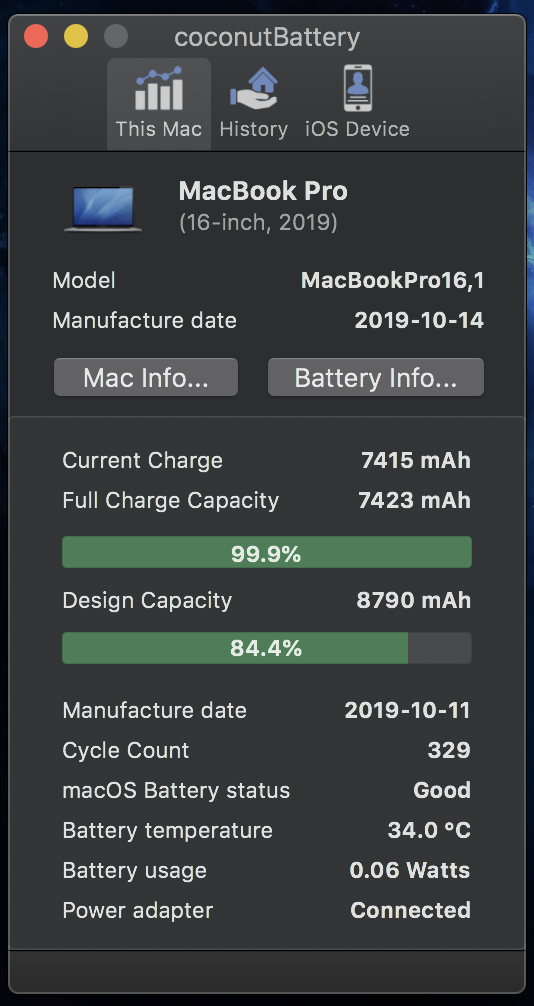Image resolution: width=534 pixels, height=1006 pixels.
Task: Select the This Mac tab label
Action: coord(159,129)
